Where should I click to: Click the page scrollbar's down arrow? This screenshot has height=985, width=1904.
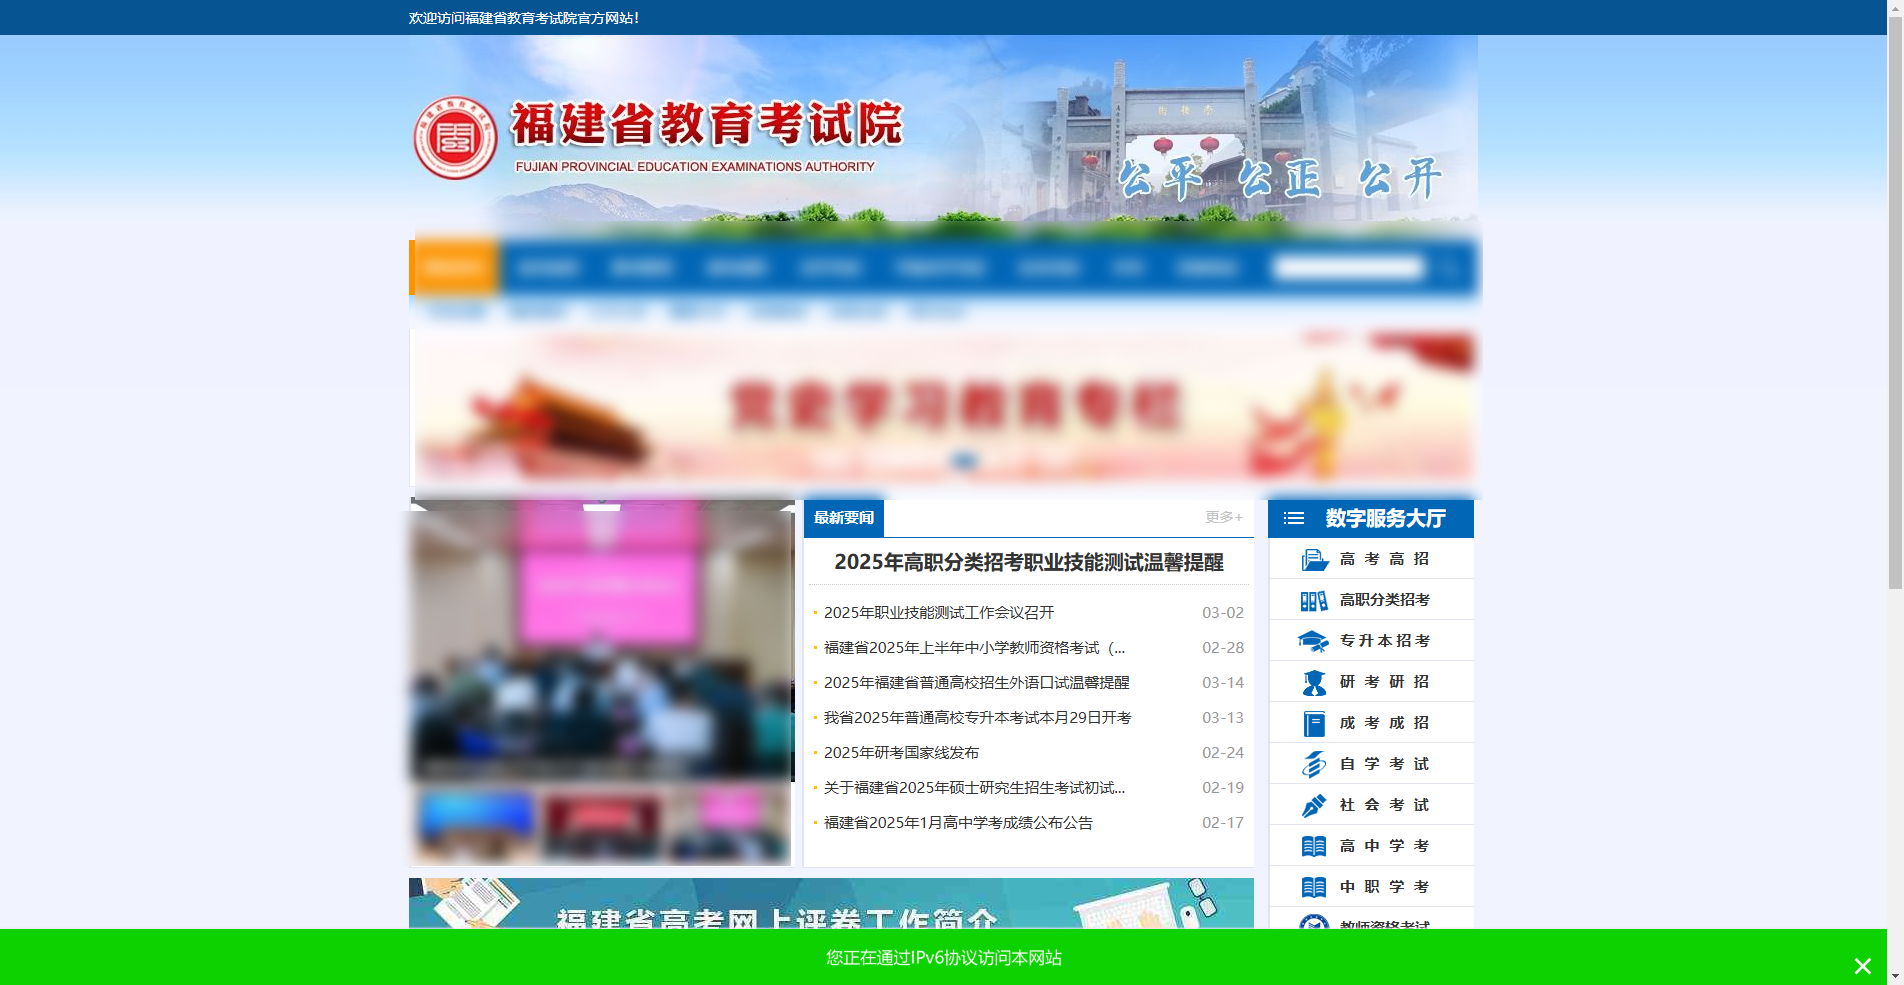(1896, 977)
